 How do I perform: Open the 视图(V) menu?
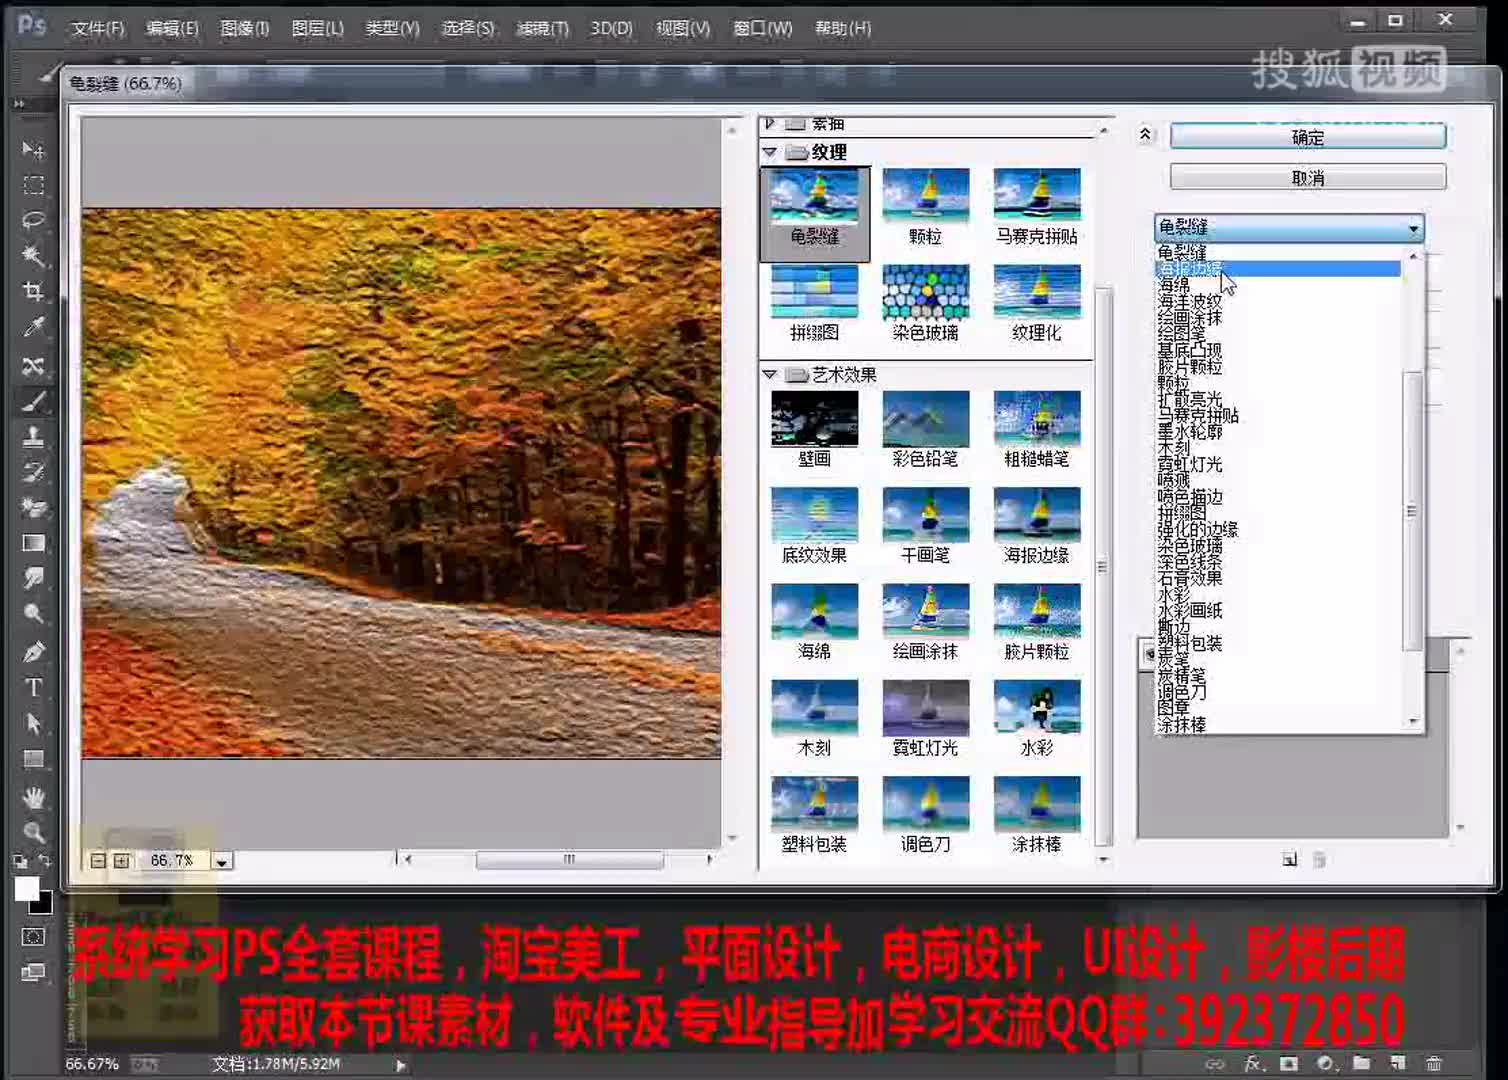click(683, 28)
